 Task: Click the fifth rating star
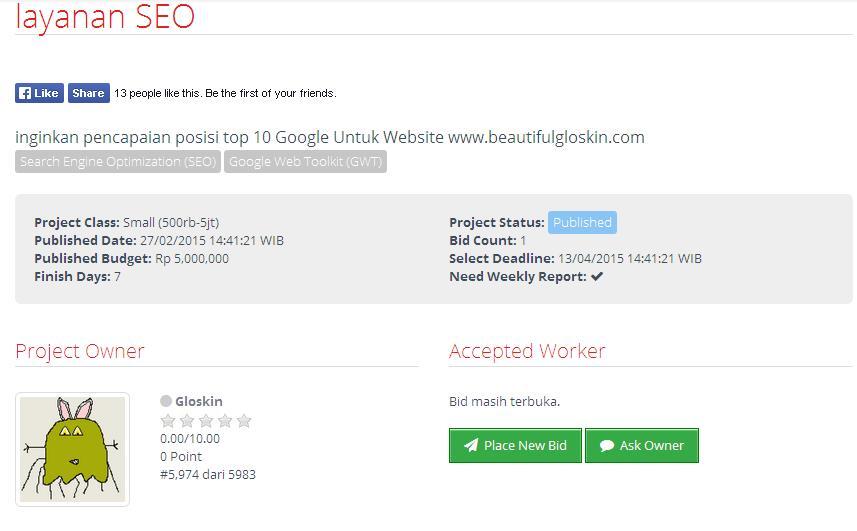244,421
